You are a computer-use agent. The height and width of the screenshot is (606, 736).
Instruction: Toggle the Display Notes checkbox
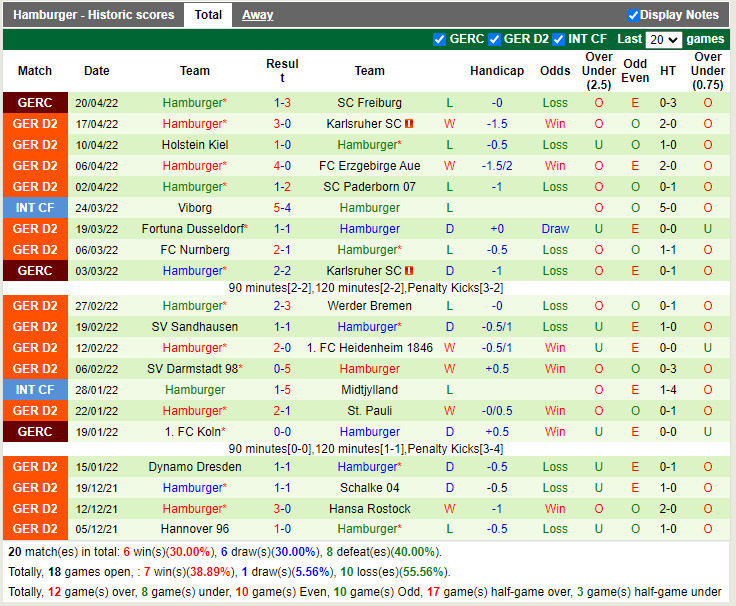(633, 15)
